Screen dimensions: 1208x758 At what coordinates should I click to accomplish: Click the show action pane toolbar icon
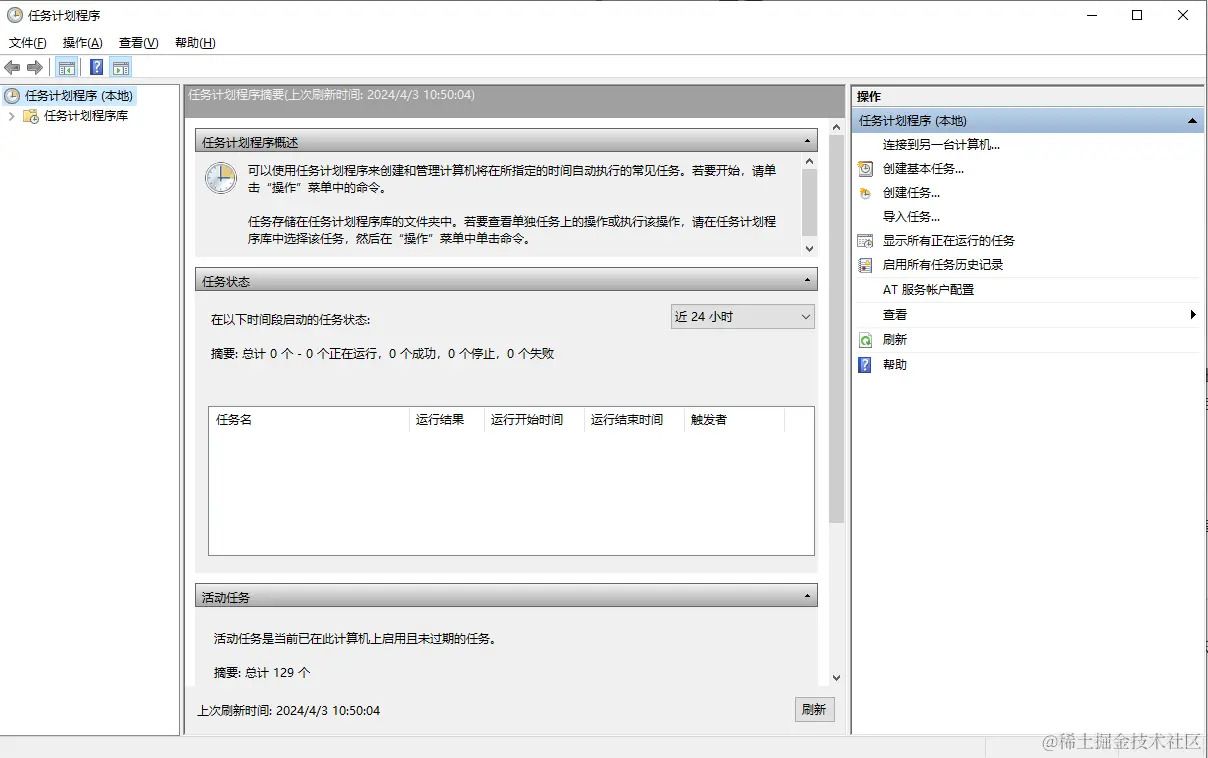tap(121, 67)
